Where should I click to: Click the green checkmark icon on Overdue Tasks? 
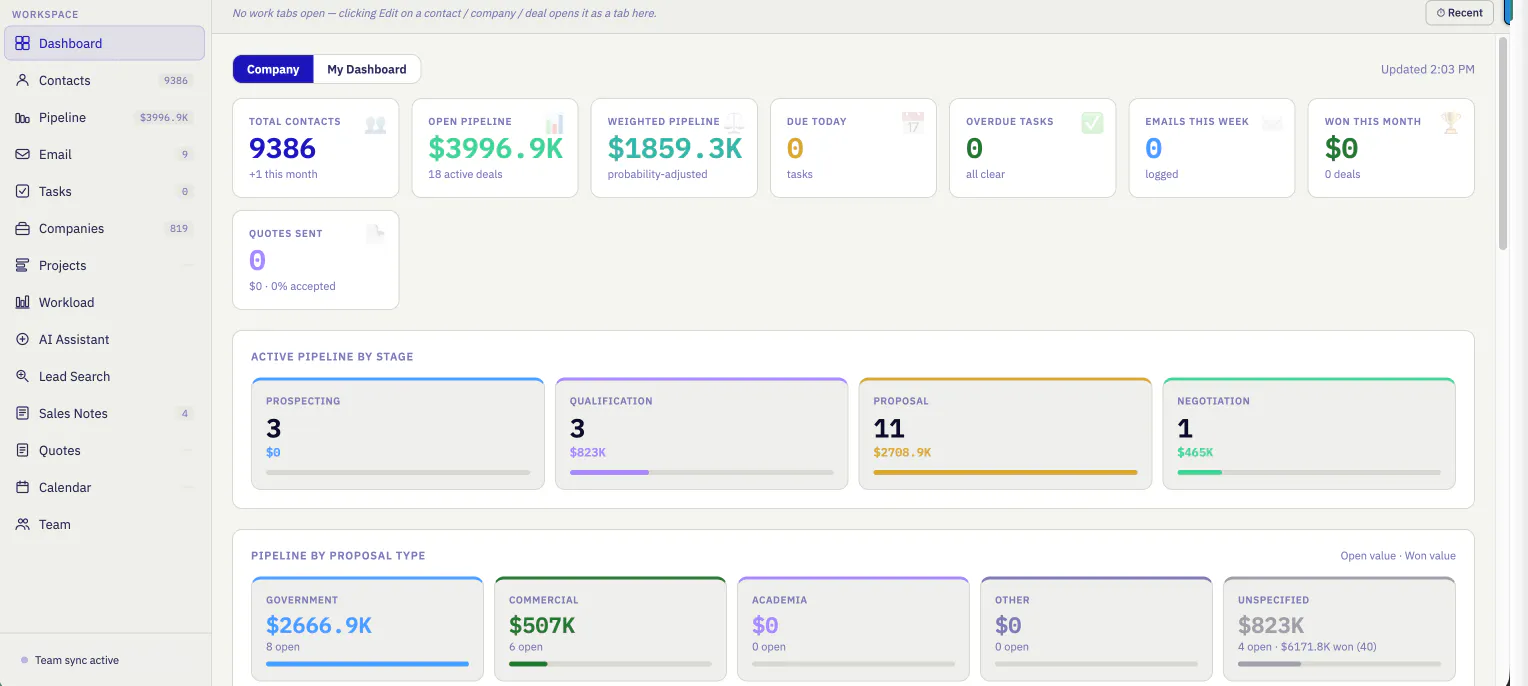(1092, 123)
